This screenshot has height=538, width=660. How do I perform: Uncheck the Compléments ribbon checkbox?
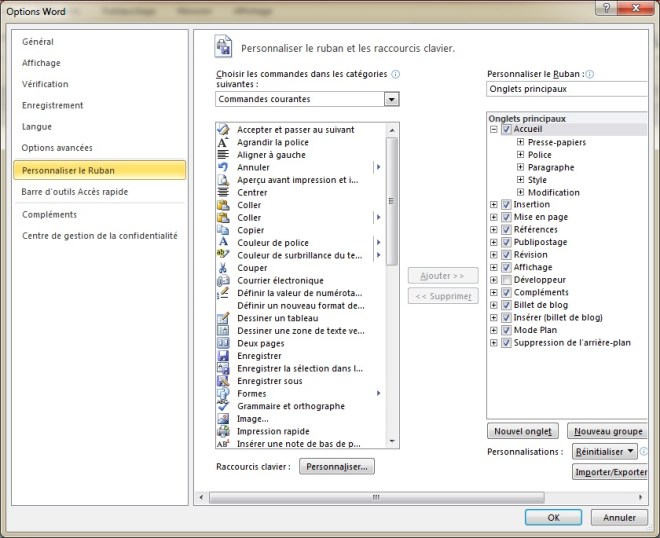tap(506, 293)
